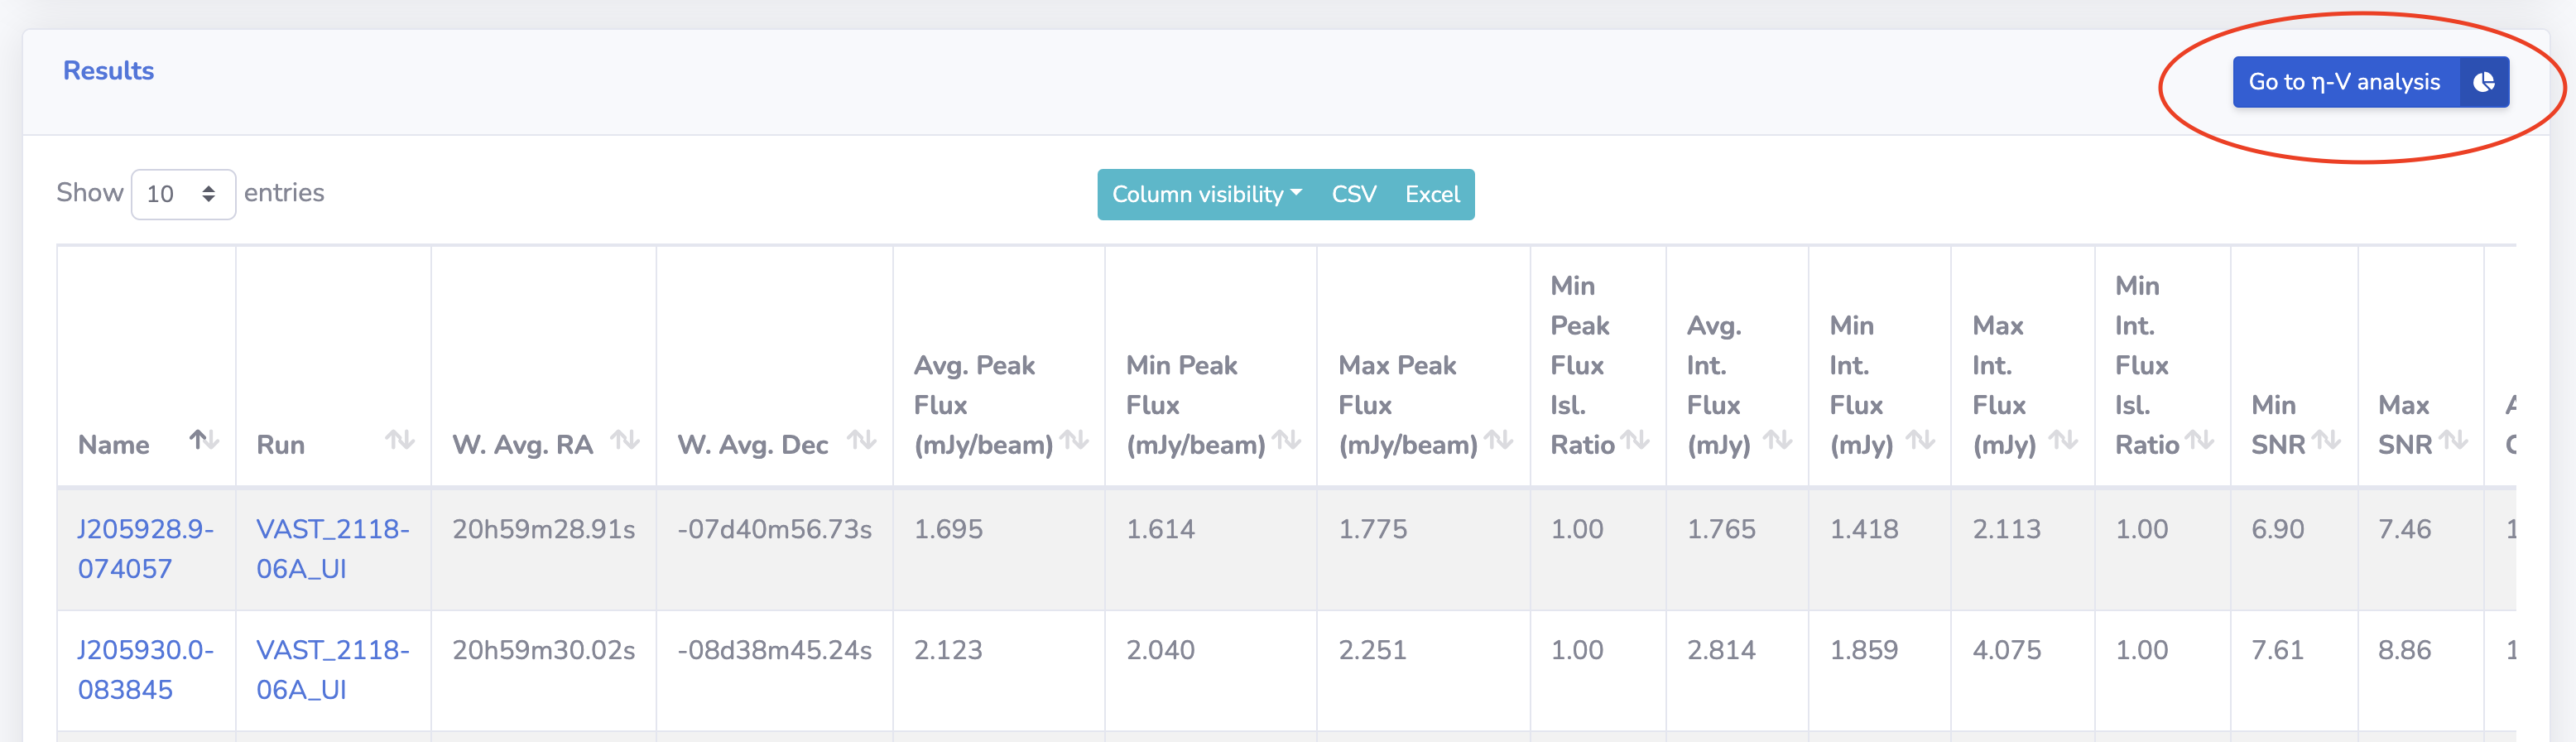Select Min Peak Flux value 2.040
2576x742 pixels.
click(1160, 650)
